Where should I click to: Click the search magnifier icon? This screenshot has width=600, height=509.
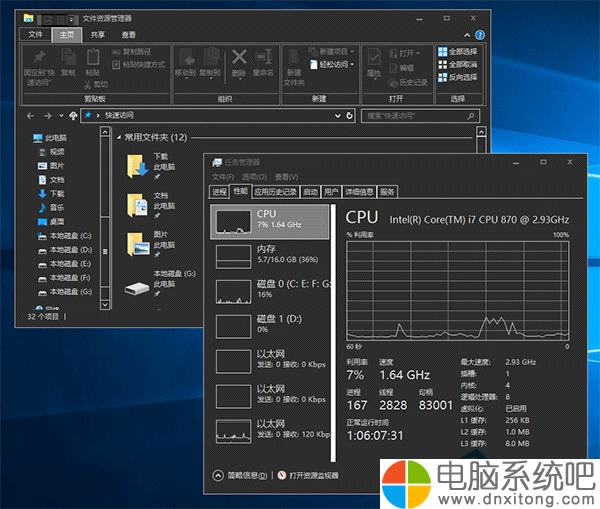point(471,116)
